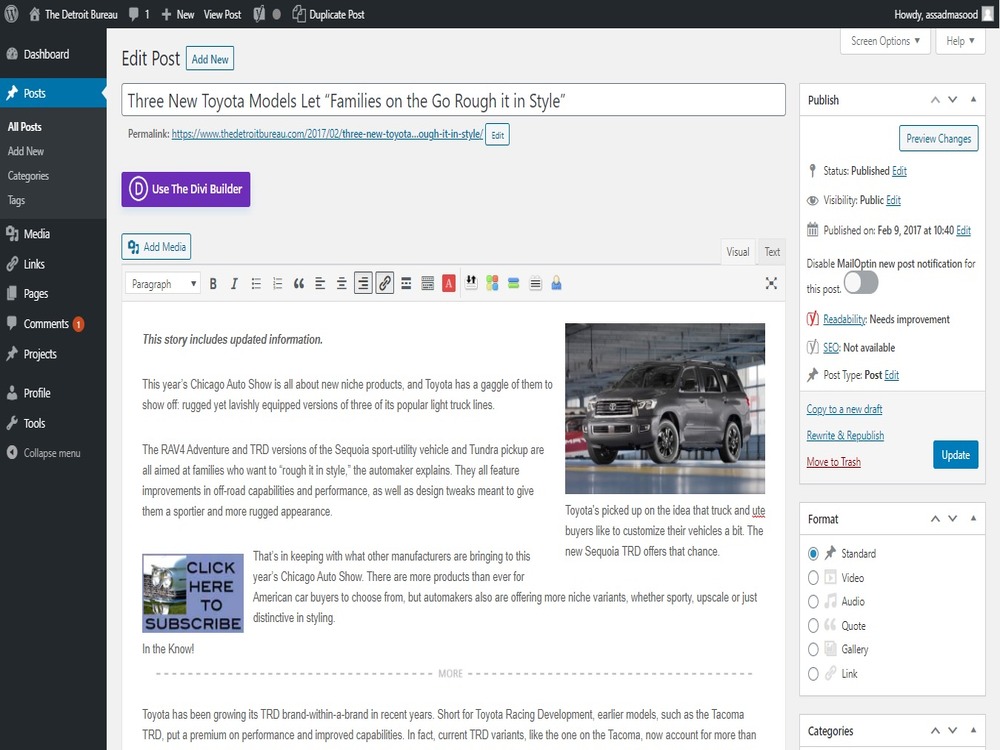
Task: Select the Link post format
Action: [x=813, y=673]
